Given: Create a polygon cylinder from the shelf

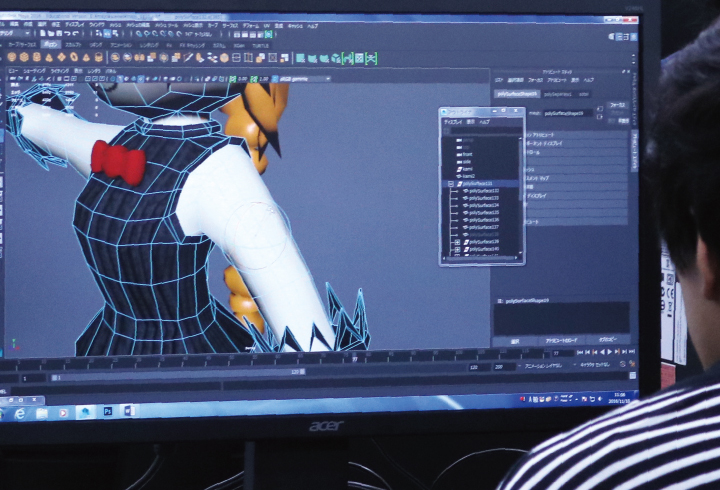Looking at the screenshot, I should pyautogui.click(x=36, y=57).
